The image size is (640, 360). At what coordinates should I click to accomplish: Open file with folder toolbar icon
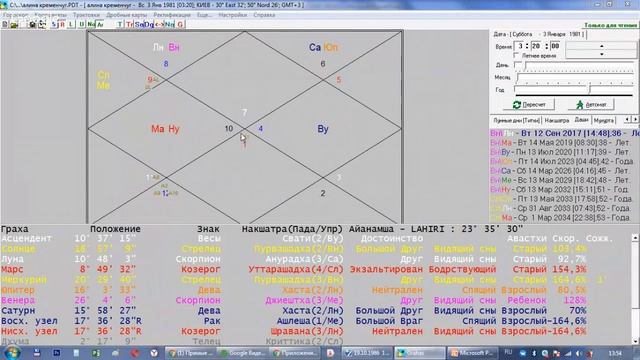pyautogui.click(x=14, y=24)
